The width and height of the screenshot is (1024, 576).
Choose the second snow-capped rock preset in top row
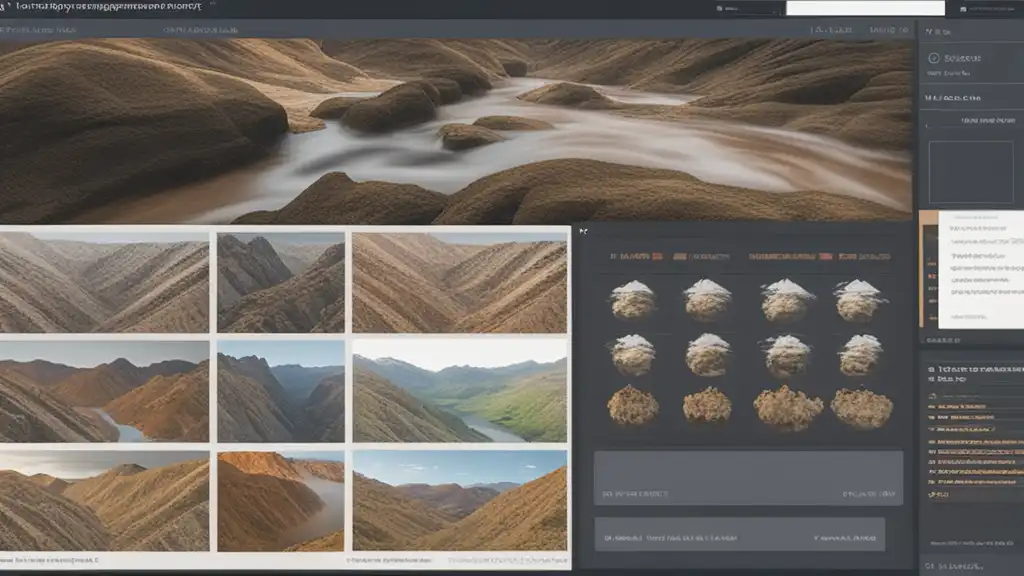click(707, 299)
